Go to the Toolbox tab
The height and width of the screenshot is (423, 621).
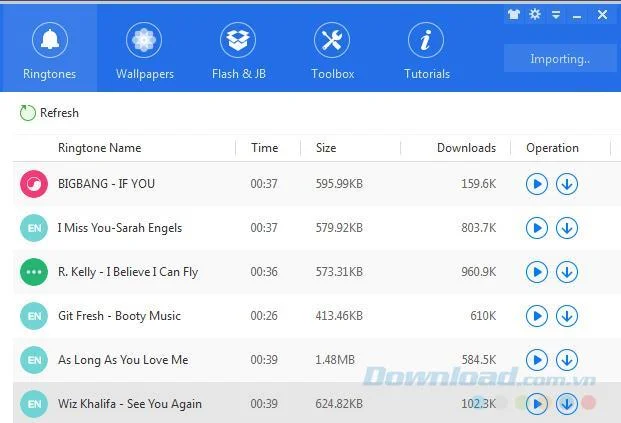(332, 51)
